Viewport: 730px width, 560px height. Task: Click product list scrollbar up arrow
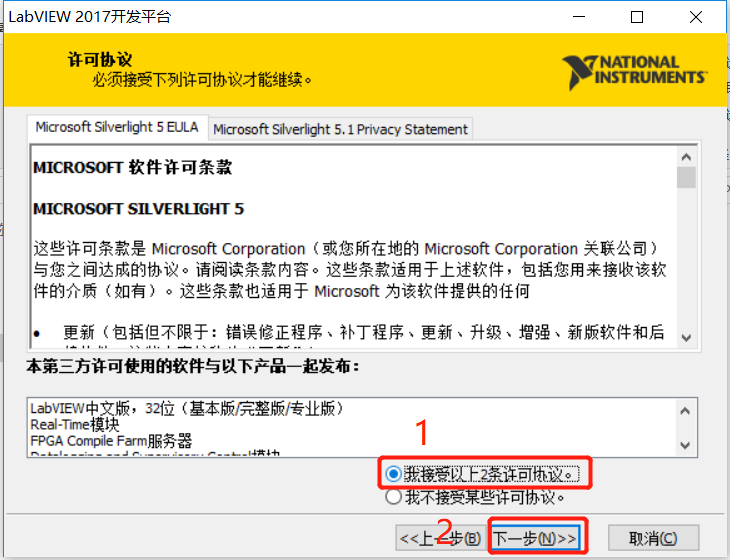click(685, 411)
